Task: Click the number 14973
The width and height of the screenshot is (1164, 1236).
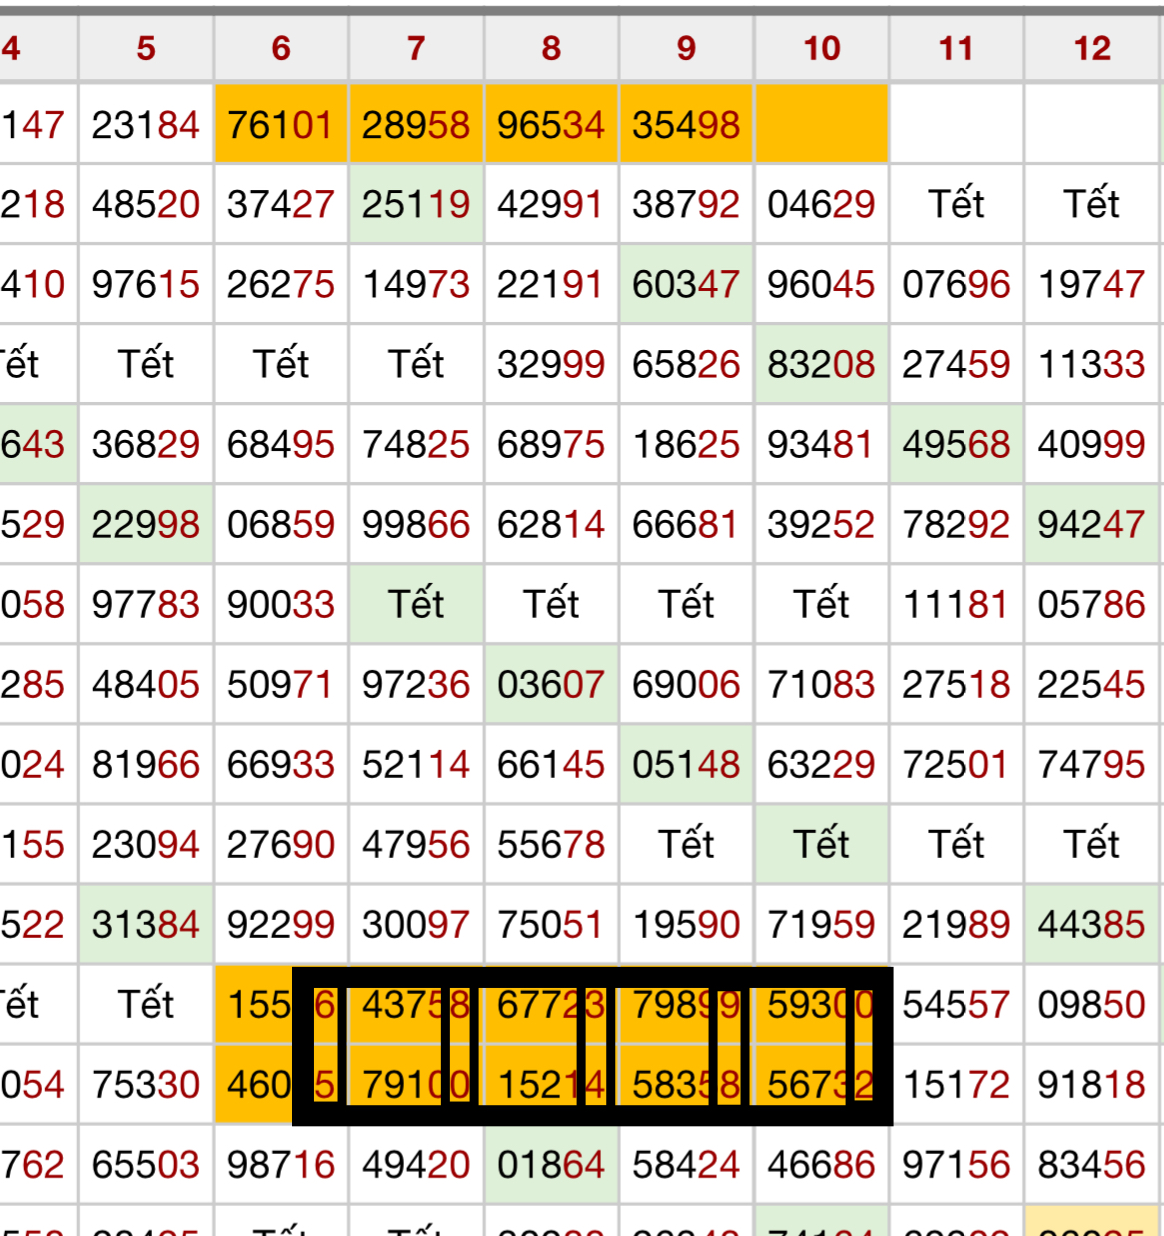Action: tap(416, 284)
